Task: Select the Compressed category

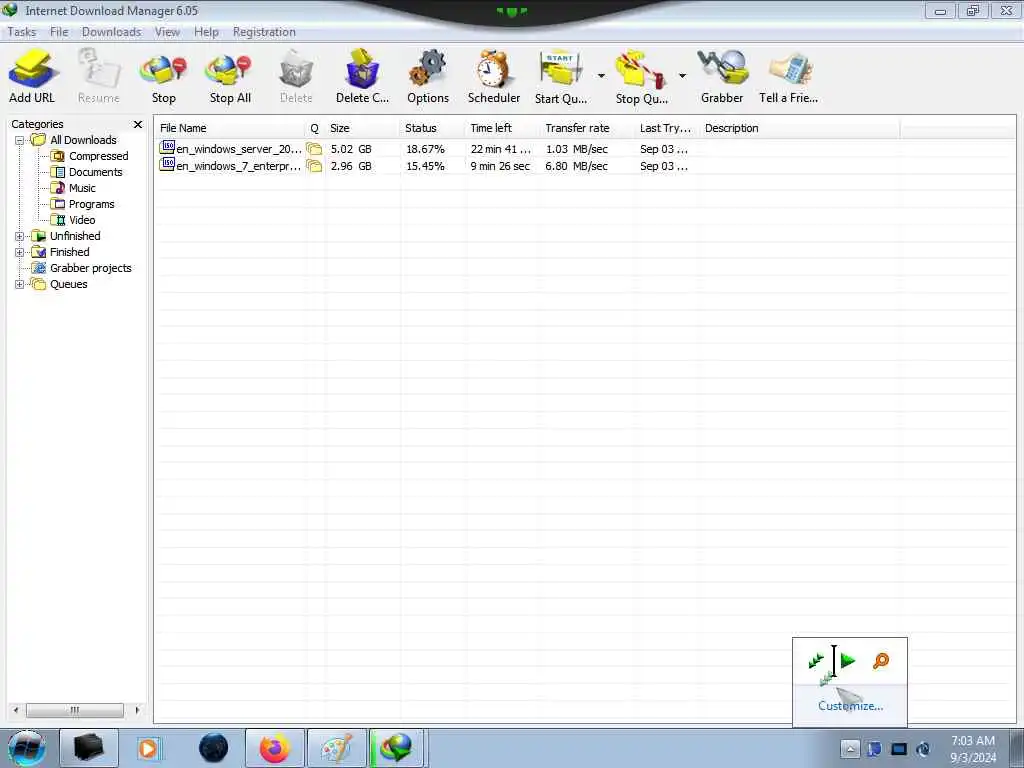Action: point(99,156)
